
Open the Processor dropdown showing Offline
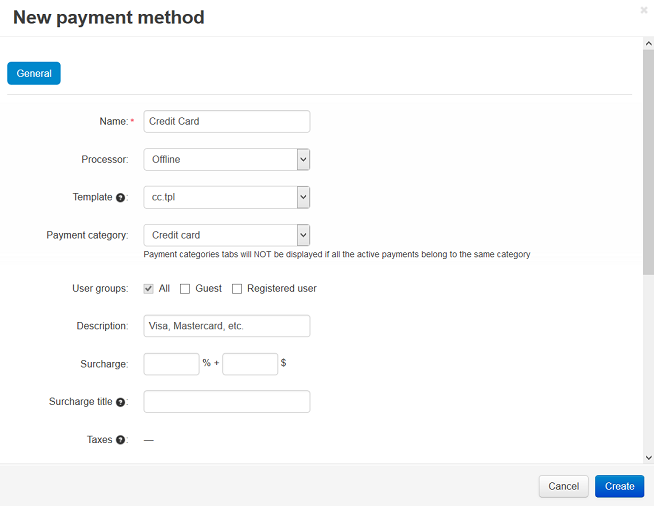tap(226, 159)
